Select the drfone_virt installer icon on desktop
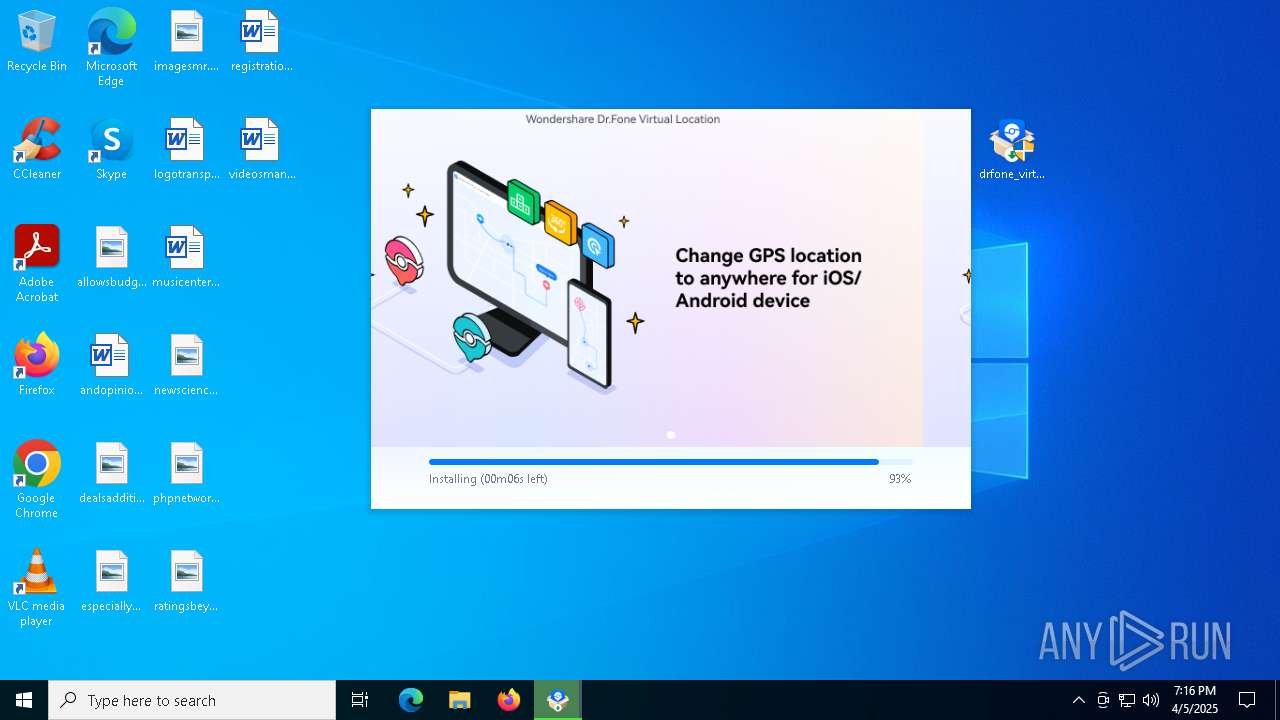This screenshot has width=1280, height=720. (1012, 150)
